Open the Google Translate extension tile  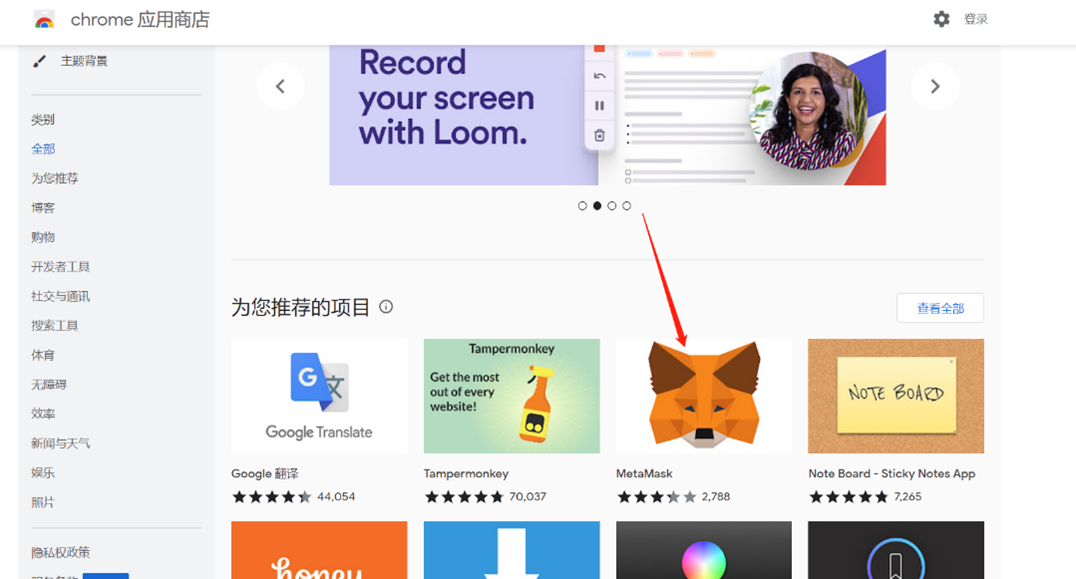[x=319, y=396]
